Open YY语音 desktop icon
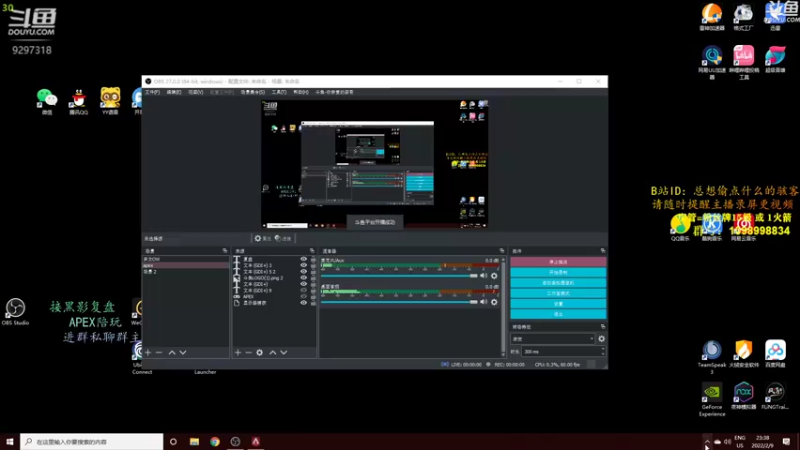The image size is (800, 450). point(110,102)
